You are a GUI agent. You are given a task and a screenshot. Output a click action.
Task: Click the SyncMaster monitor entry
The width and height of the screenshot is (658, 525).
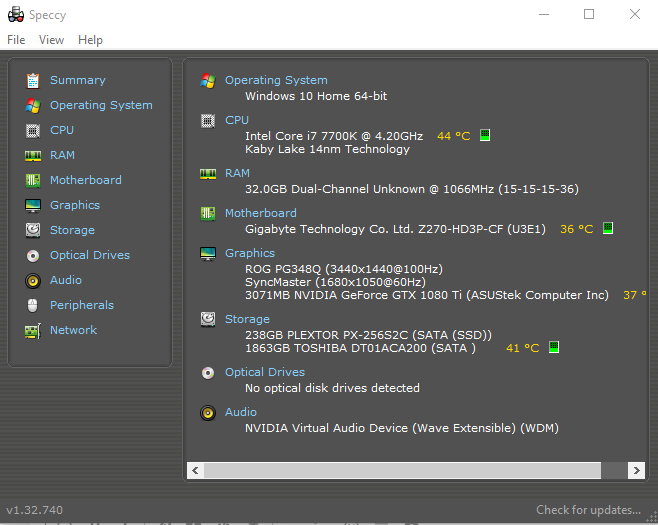tap(335, 282)
